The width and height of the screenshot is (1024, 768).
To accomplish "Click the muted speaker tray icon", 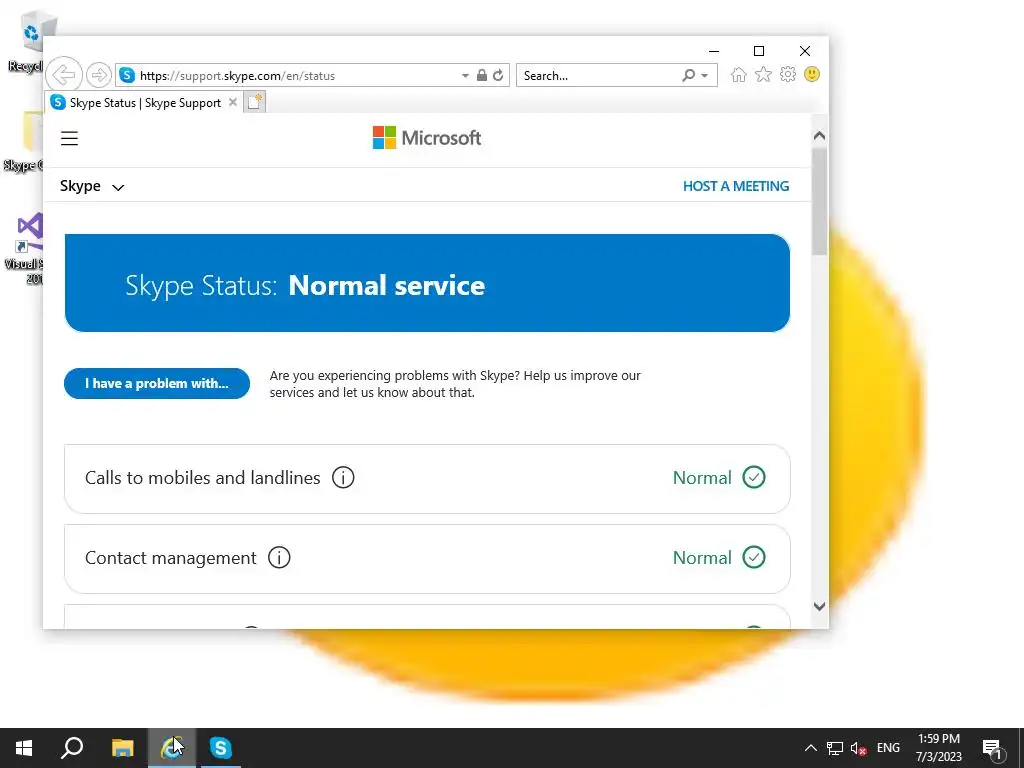I will [858, 748].
